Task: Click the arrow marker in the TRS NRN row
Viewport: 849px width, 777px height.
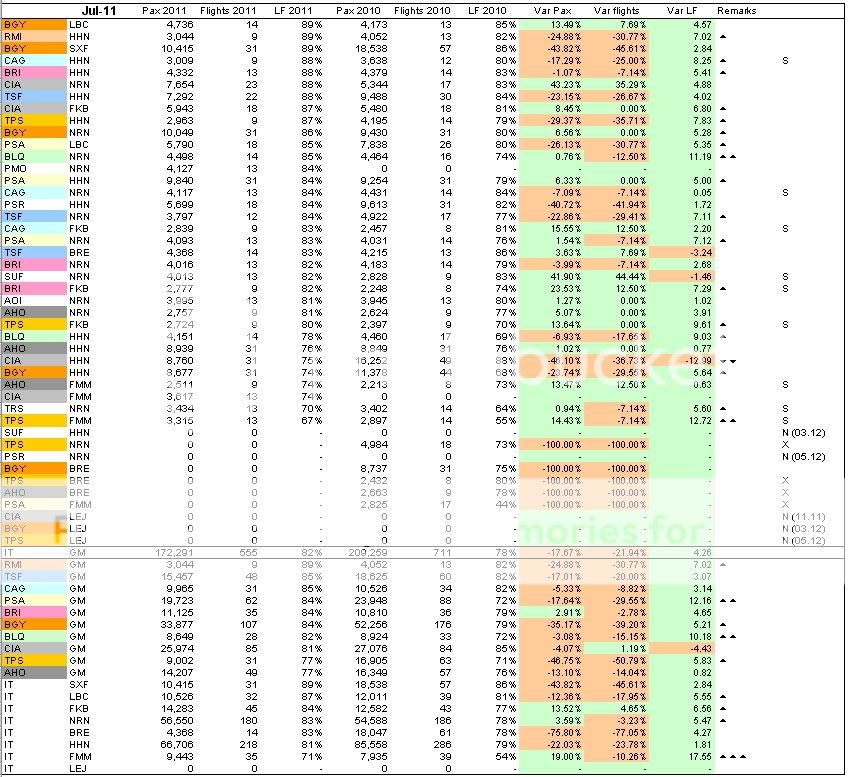Action: 723,408
